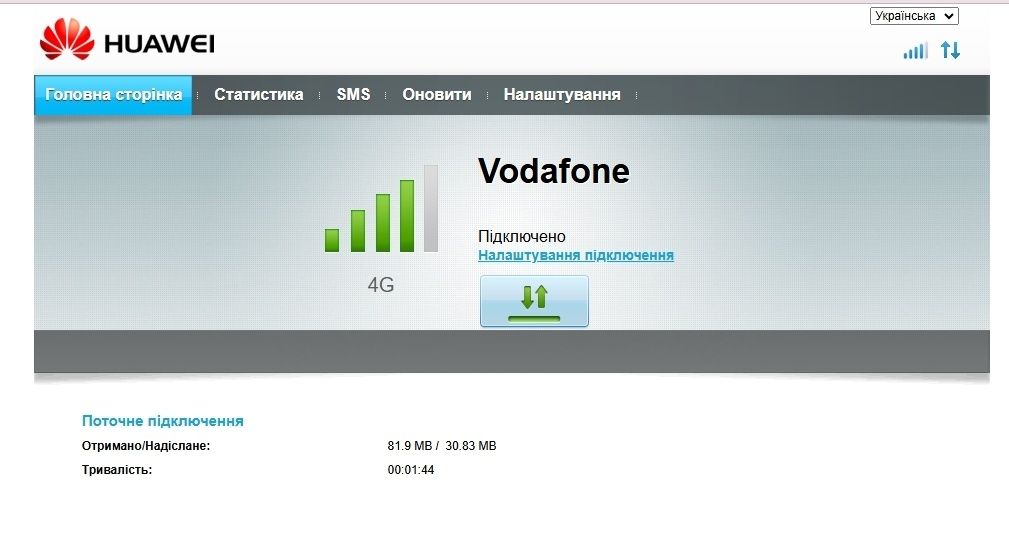The image size is (1009, 557).
Task: Click the Підключено status text
Action: click(522, 237)
